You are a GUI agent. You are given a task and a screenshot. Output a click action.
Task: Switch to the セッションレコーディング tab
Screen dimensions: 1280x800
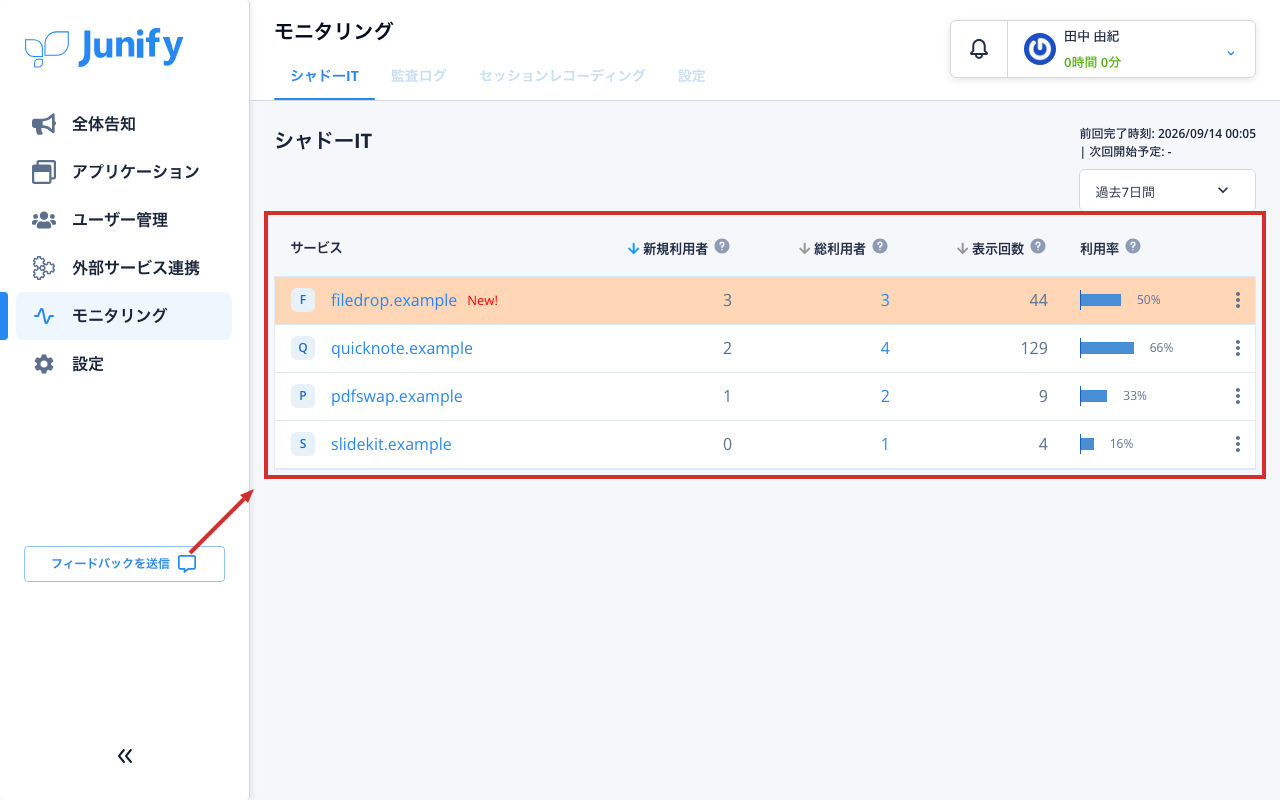coord(562,76)
